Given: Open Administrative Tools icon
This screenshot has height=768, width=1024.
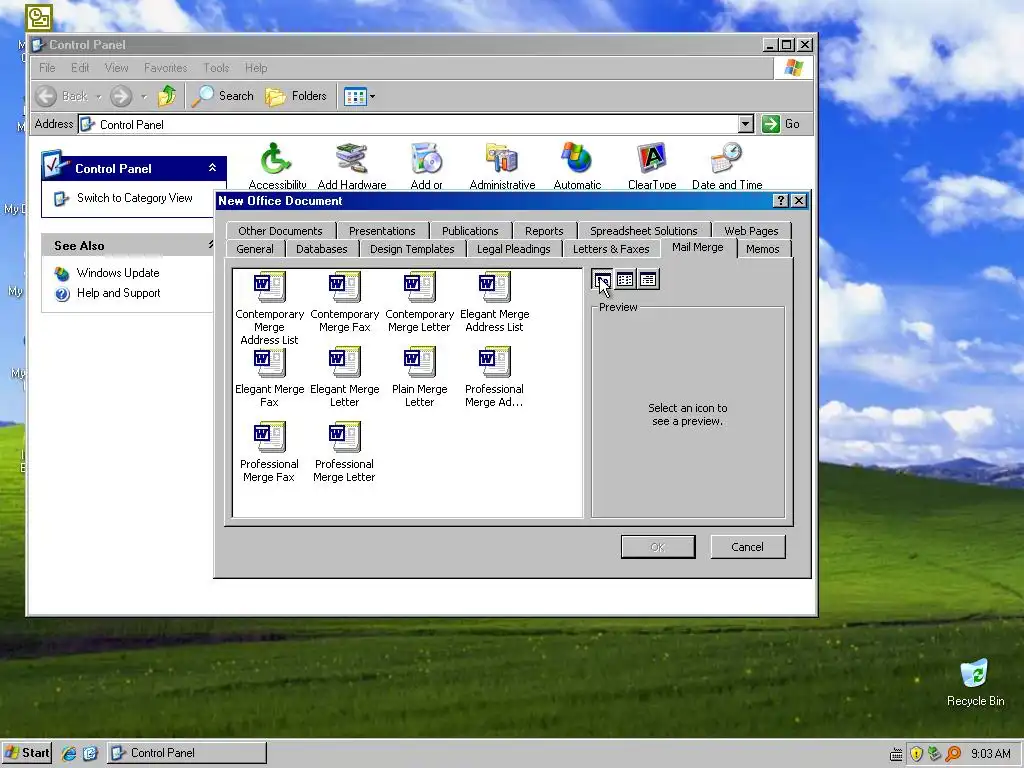Looking at the screenshot, I should pyautogui.click(x=502, y=166).
